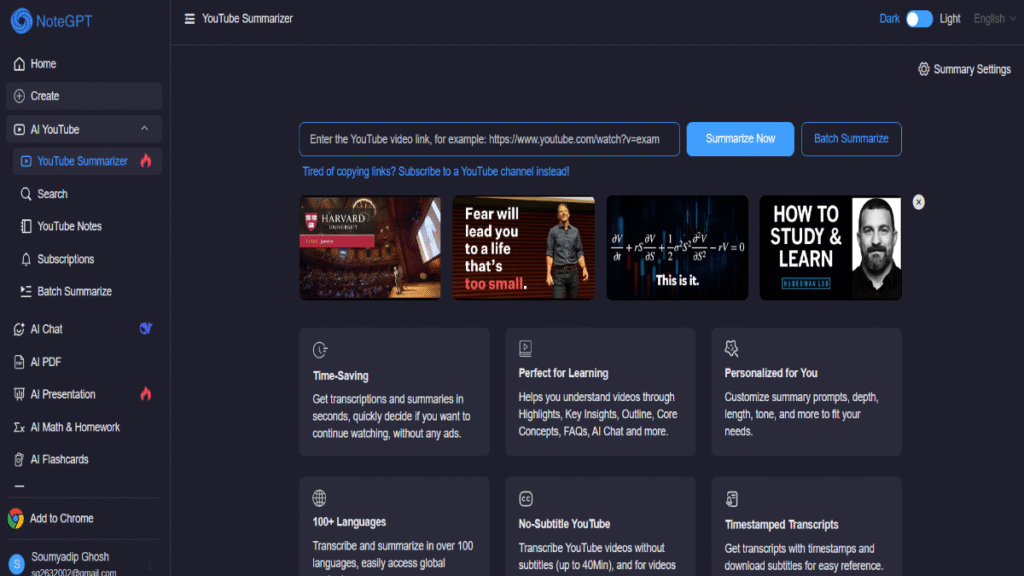This screenshot has height=576, width=1024.
Task: Open the How to Study & Learn thumbnail
Action: click(x=830, y=248)
